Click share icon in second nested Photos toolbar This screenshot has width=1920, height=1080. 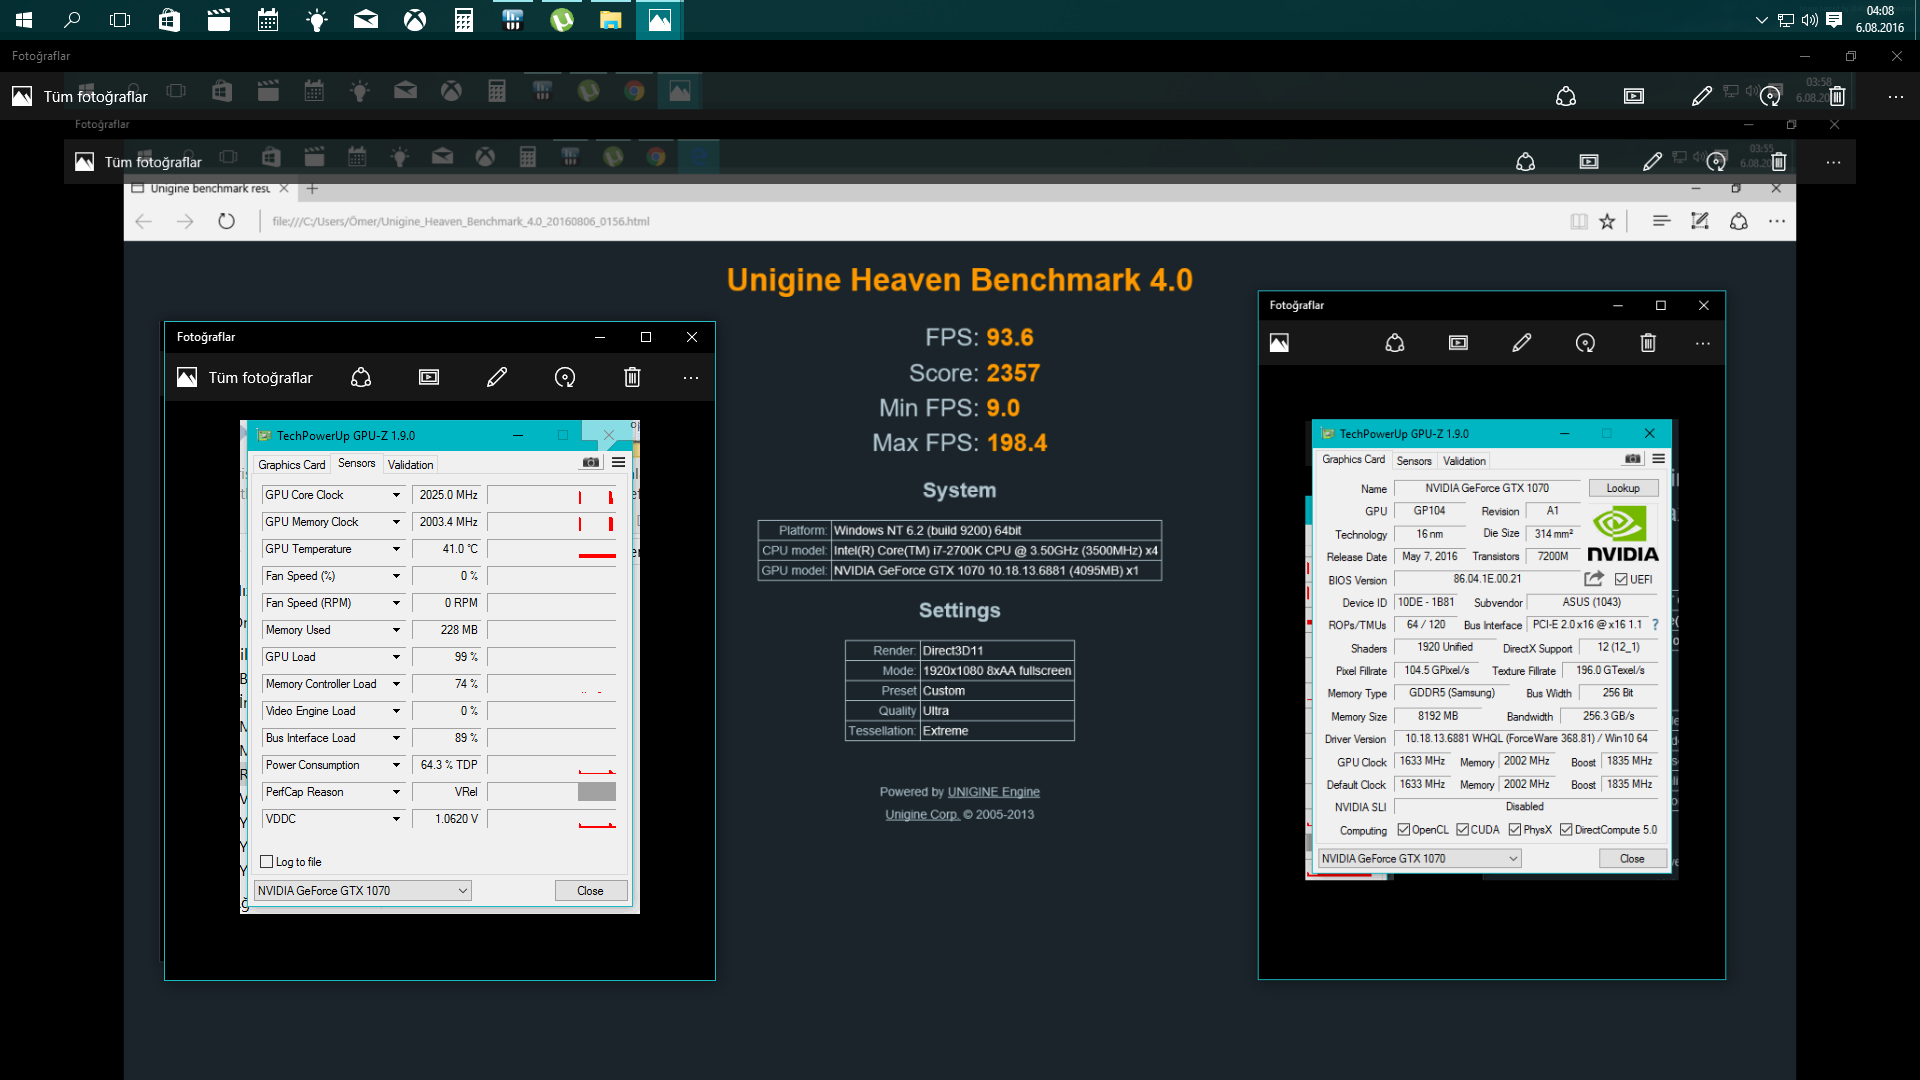(1525, 162)
